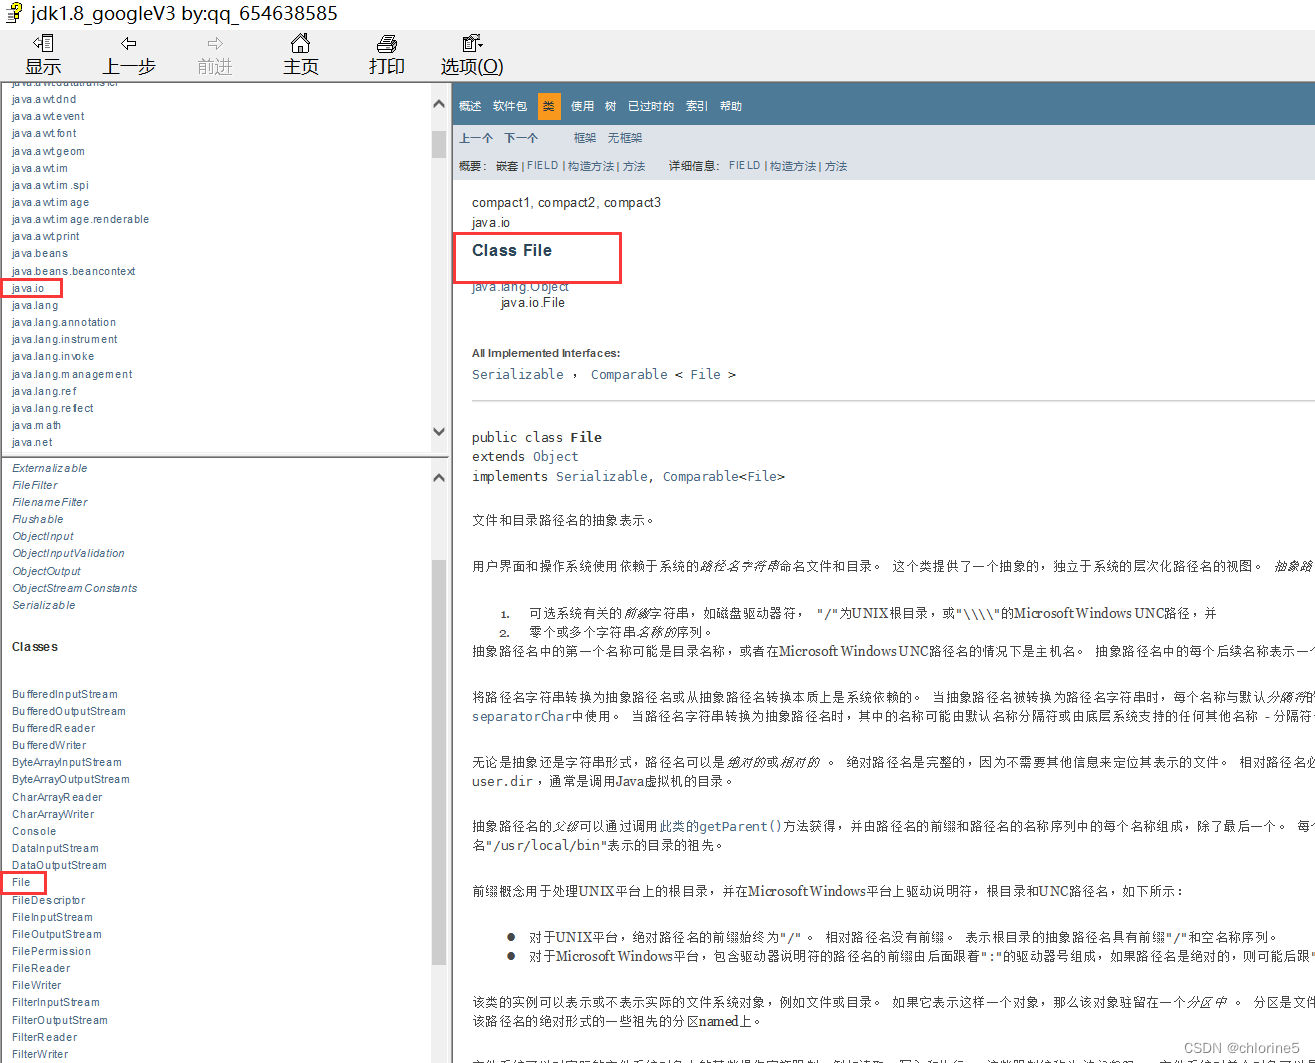Open the 软件包 navigation tab
The image size is (1315, 1063).
[x=510, y=106]
